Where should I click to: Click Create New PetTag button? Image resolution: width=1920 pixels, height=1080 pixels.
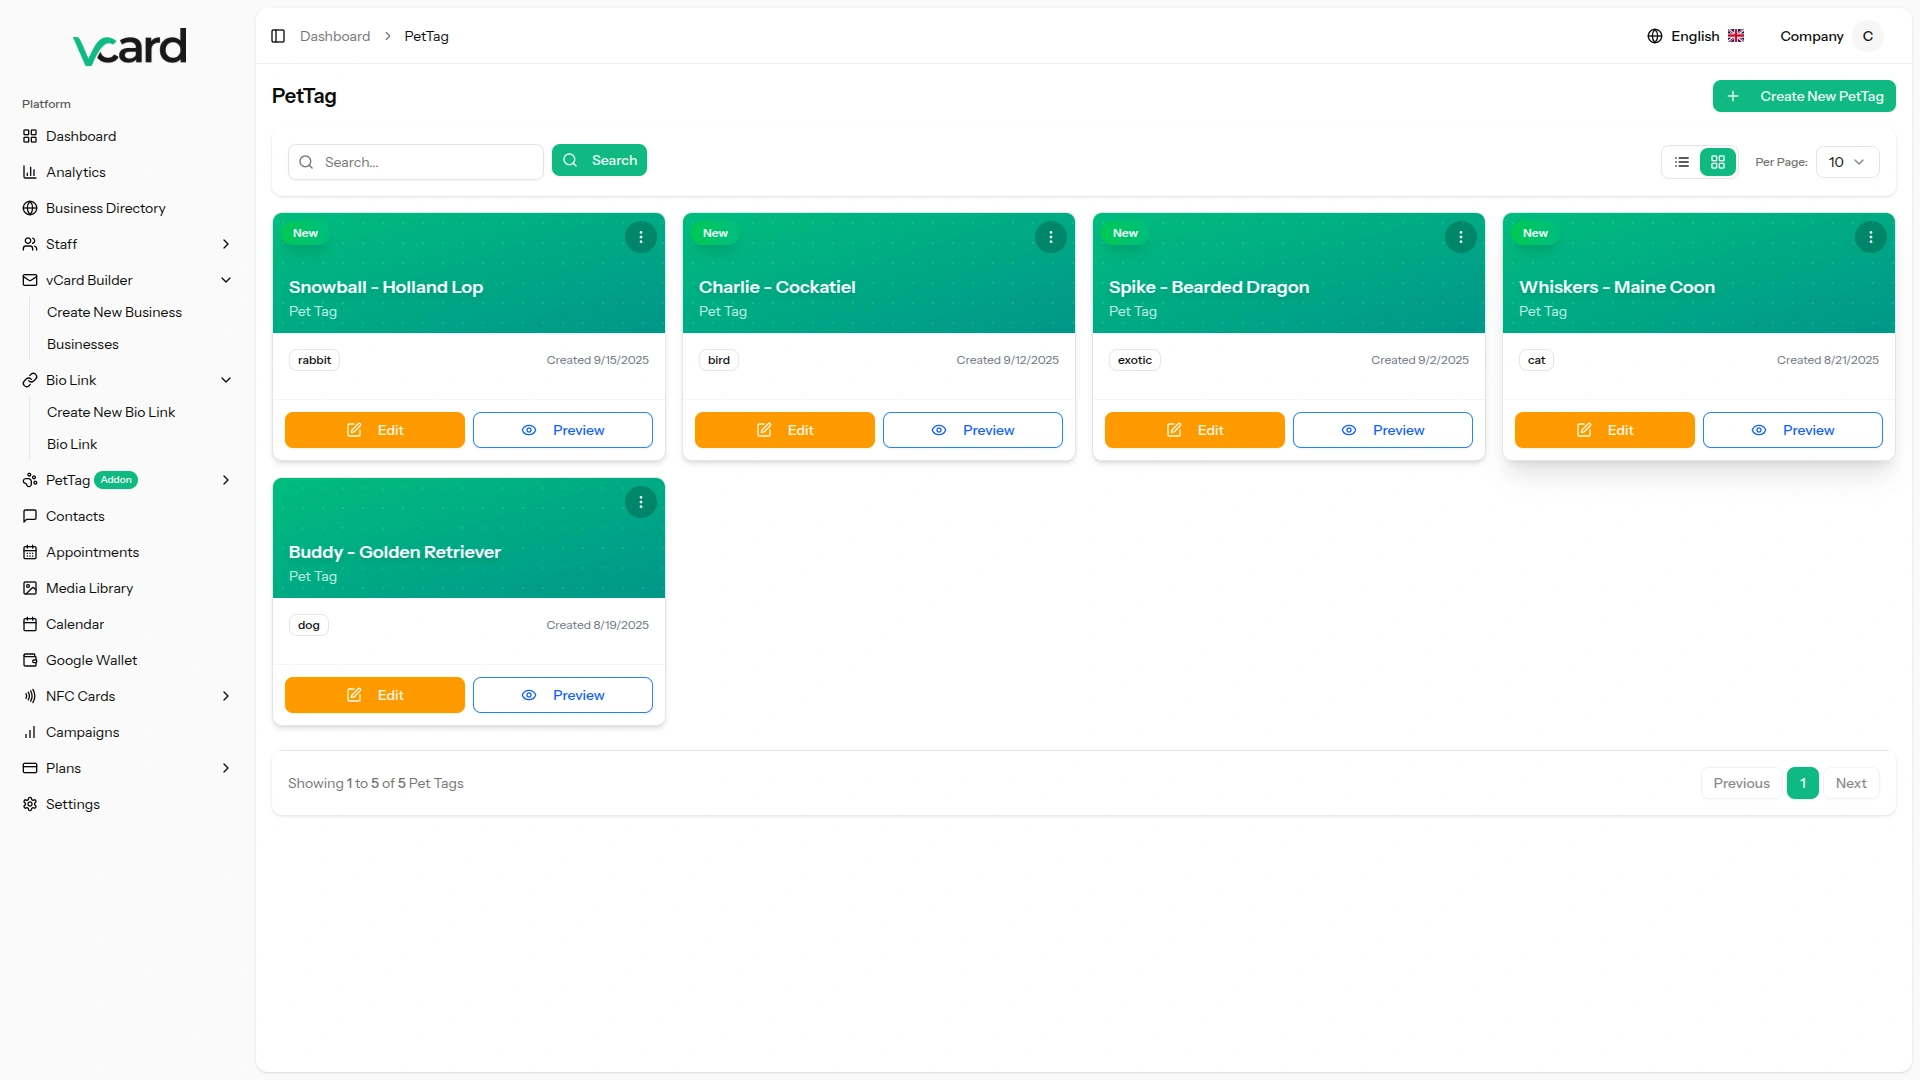pyautogui.click(x=1803, y=96)
